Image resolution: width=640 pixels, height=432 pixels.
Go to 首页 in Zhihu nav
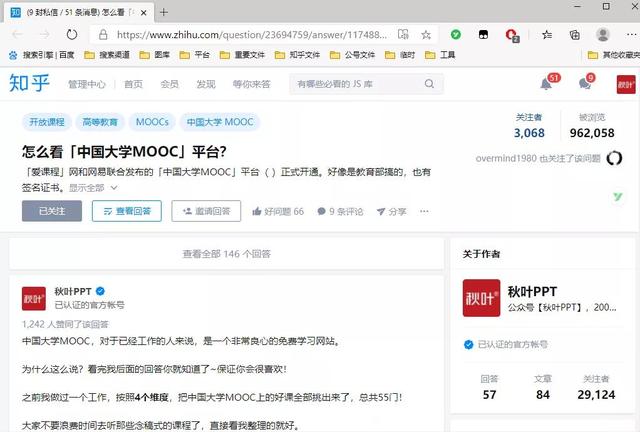tap(133, 84)
